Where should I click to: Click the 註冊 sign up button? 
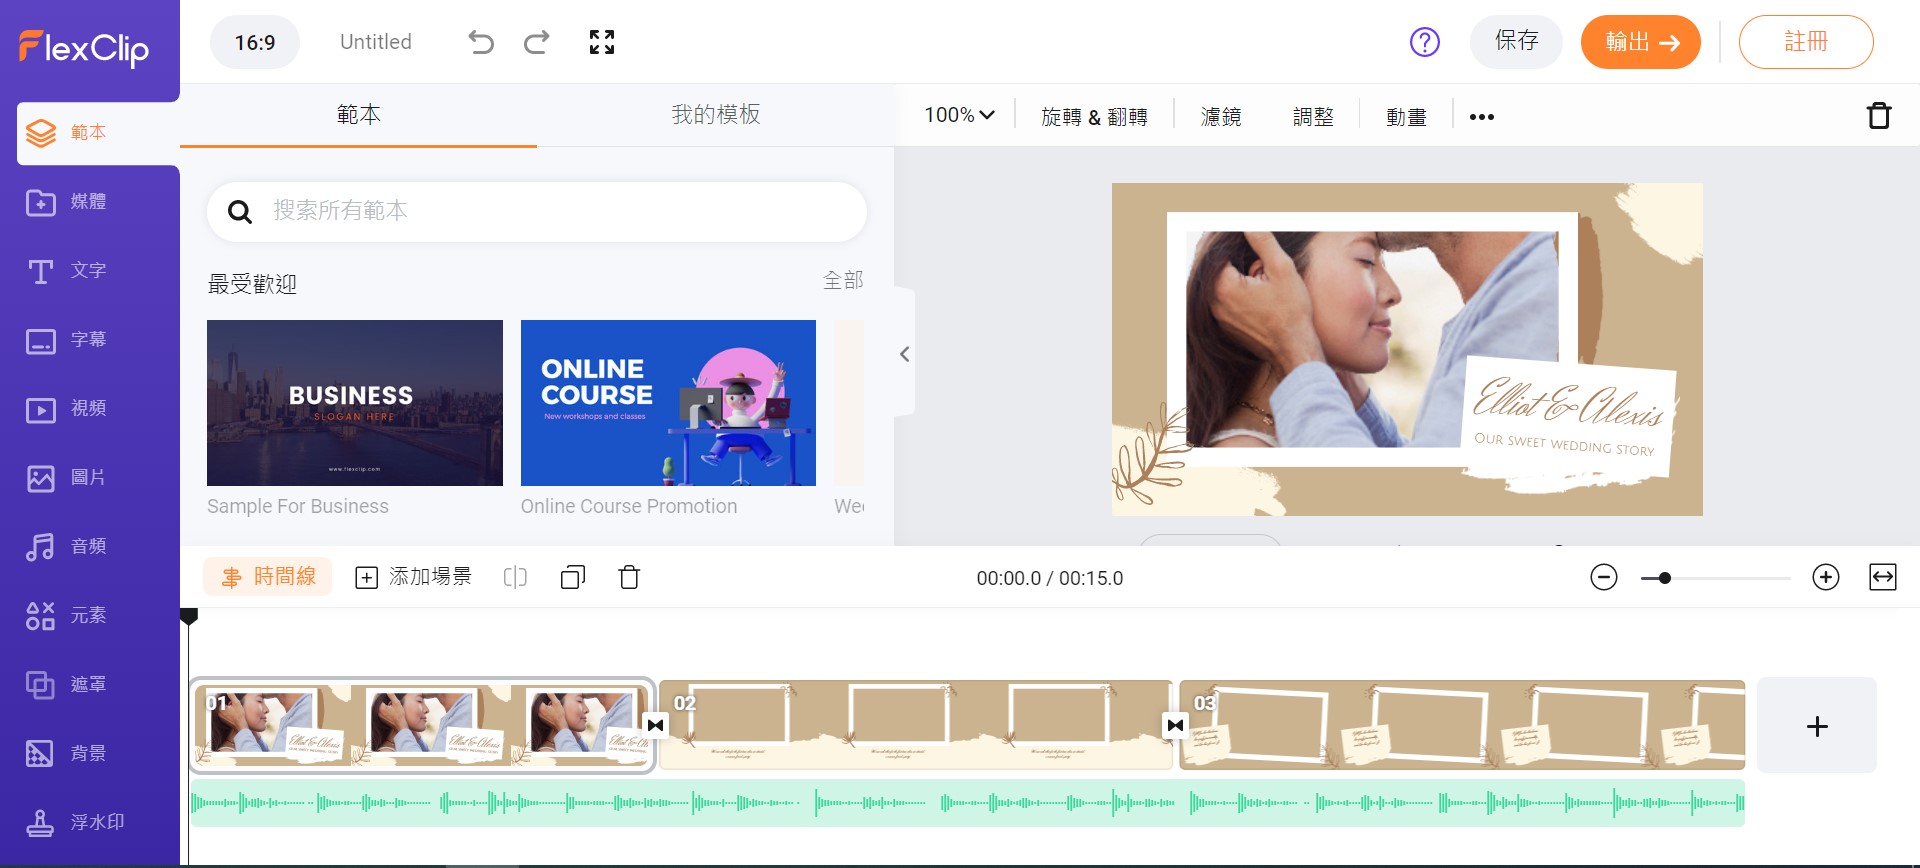pyautogui.click(x=1806, y=42)
